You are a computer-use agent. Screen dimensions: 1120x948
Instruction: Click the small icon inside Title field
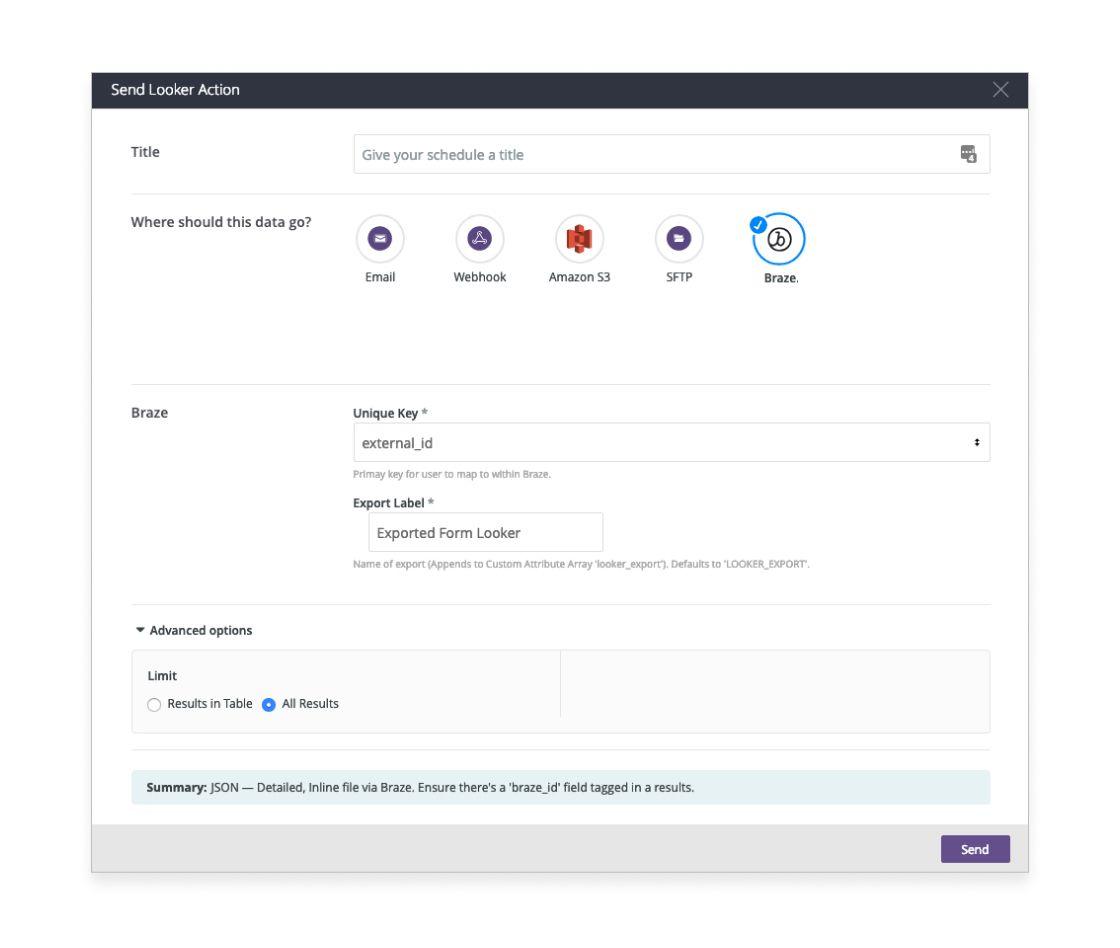pyautogui.click(x=968, y=154)
